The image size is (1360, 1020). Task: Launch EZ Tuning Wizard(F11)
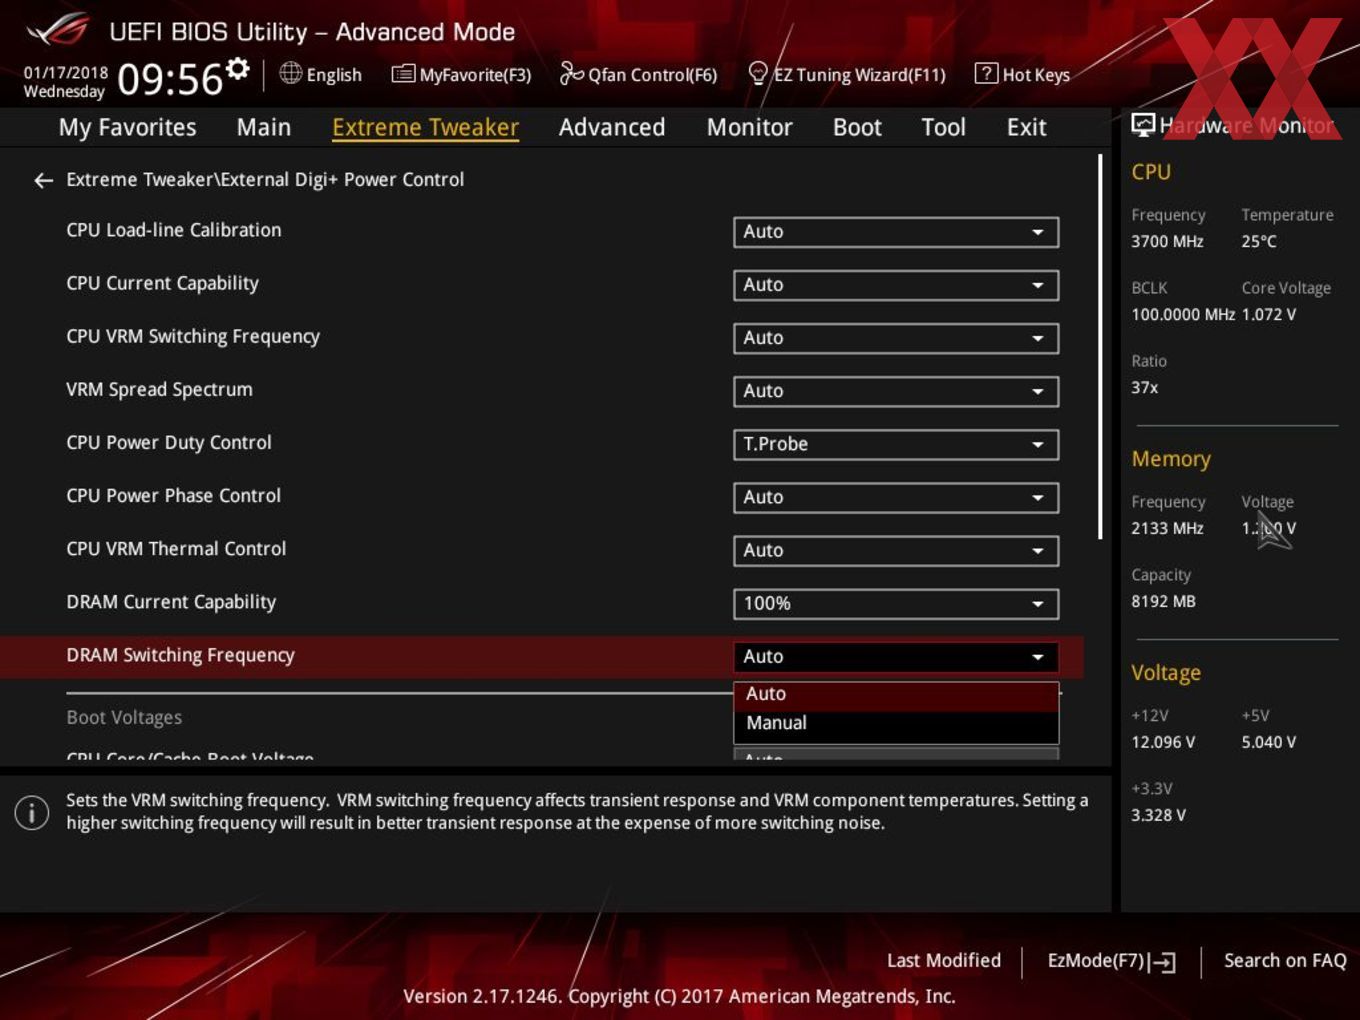847,74
